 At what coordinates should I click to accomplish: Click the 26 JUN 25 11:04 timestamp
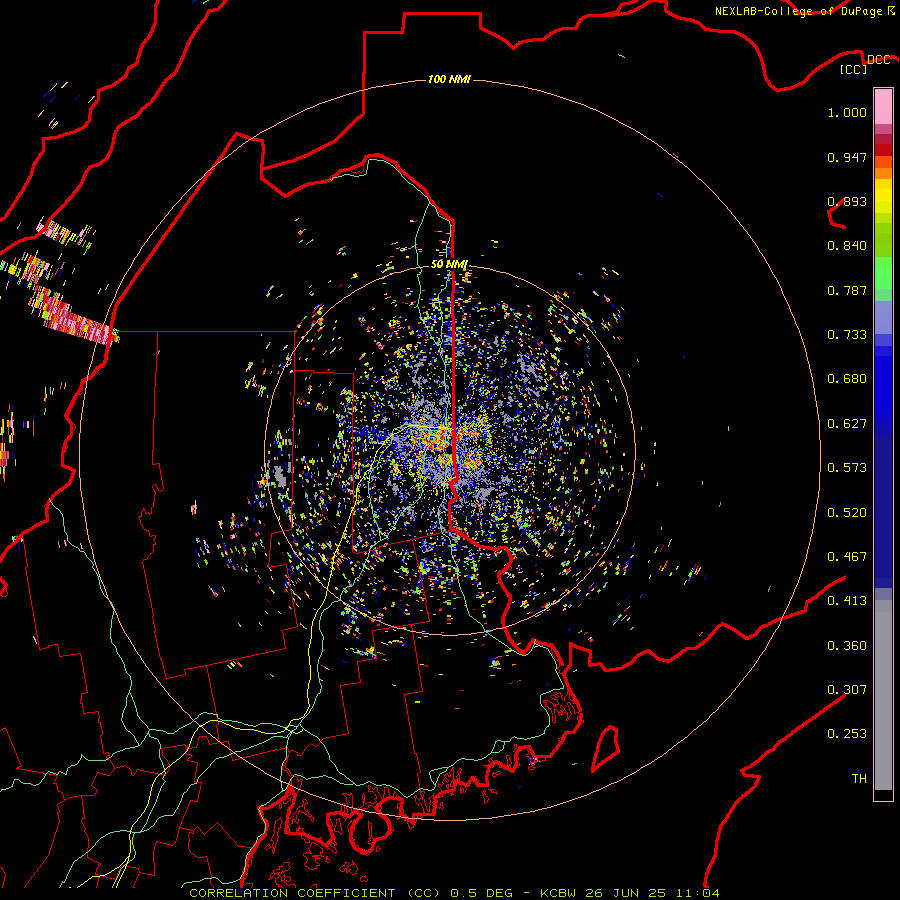(x=652, y=893)
